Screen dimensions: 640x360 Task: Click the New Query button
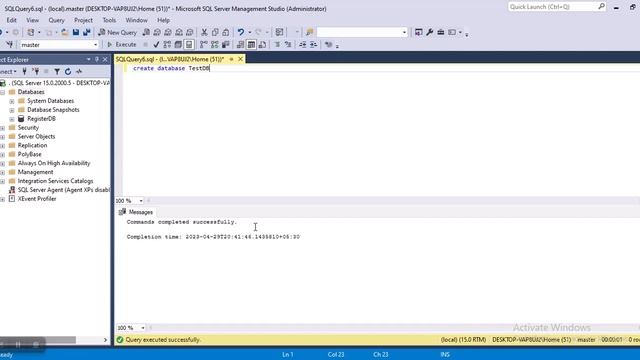(x=118, y=32)
